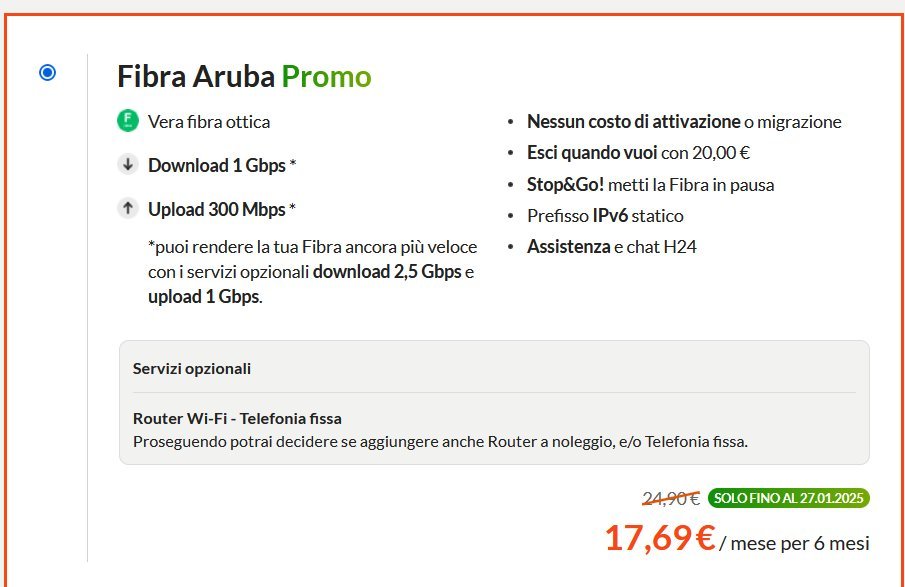The height and width of the screenshot is (587, 905).
Task: Click the Fibra Aruba Promo heading
Action: click(x=244, y=76)
